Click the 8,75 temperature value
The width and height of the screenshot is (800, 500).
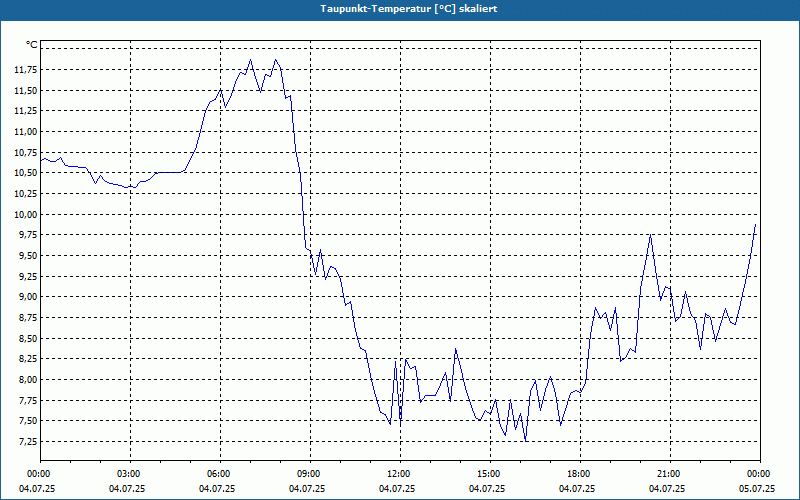(x=28, y=318)
